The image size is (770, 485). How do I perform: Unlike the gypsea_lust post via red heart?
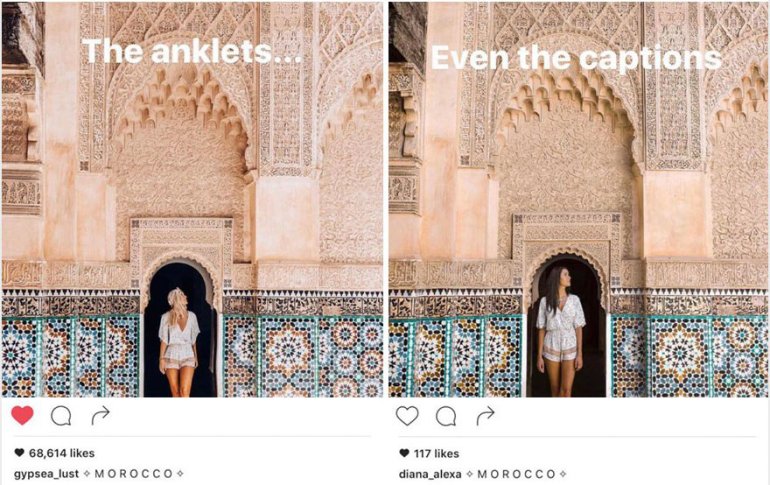[22, 416]
